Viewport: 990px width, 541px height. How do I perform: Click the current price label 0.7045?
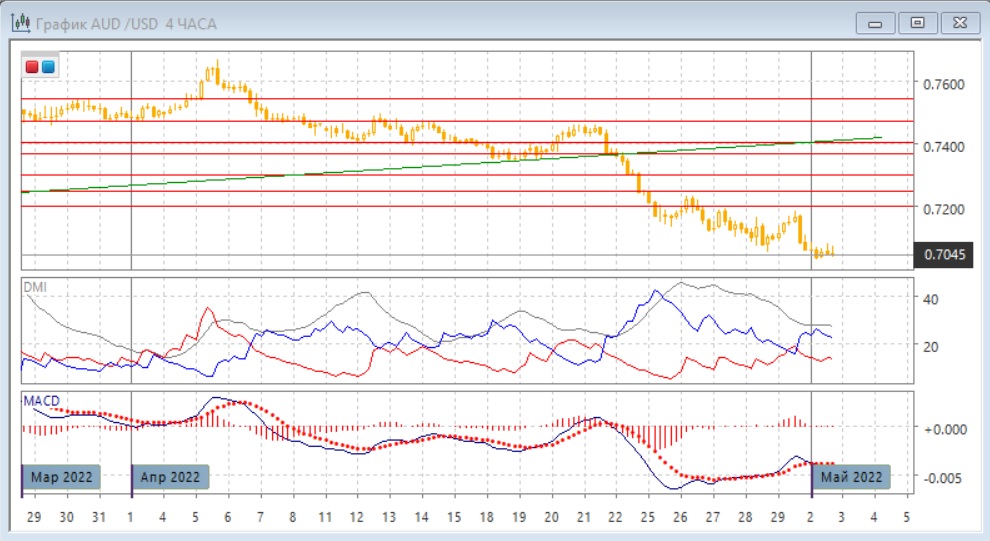click(944, 255)
